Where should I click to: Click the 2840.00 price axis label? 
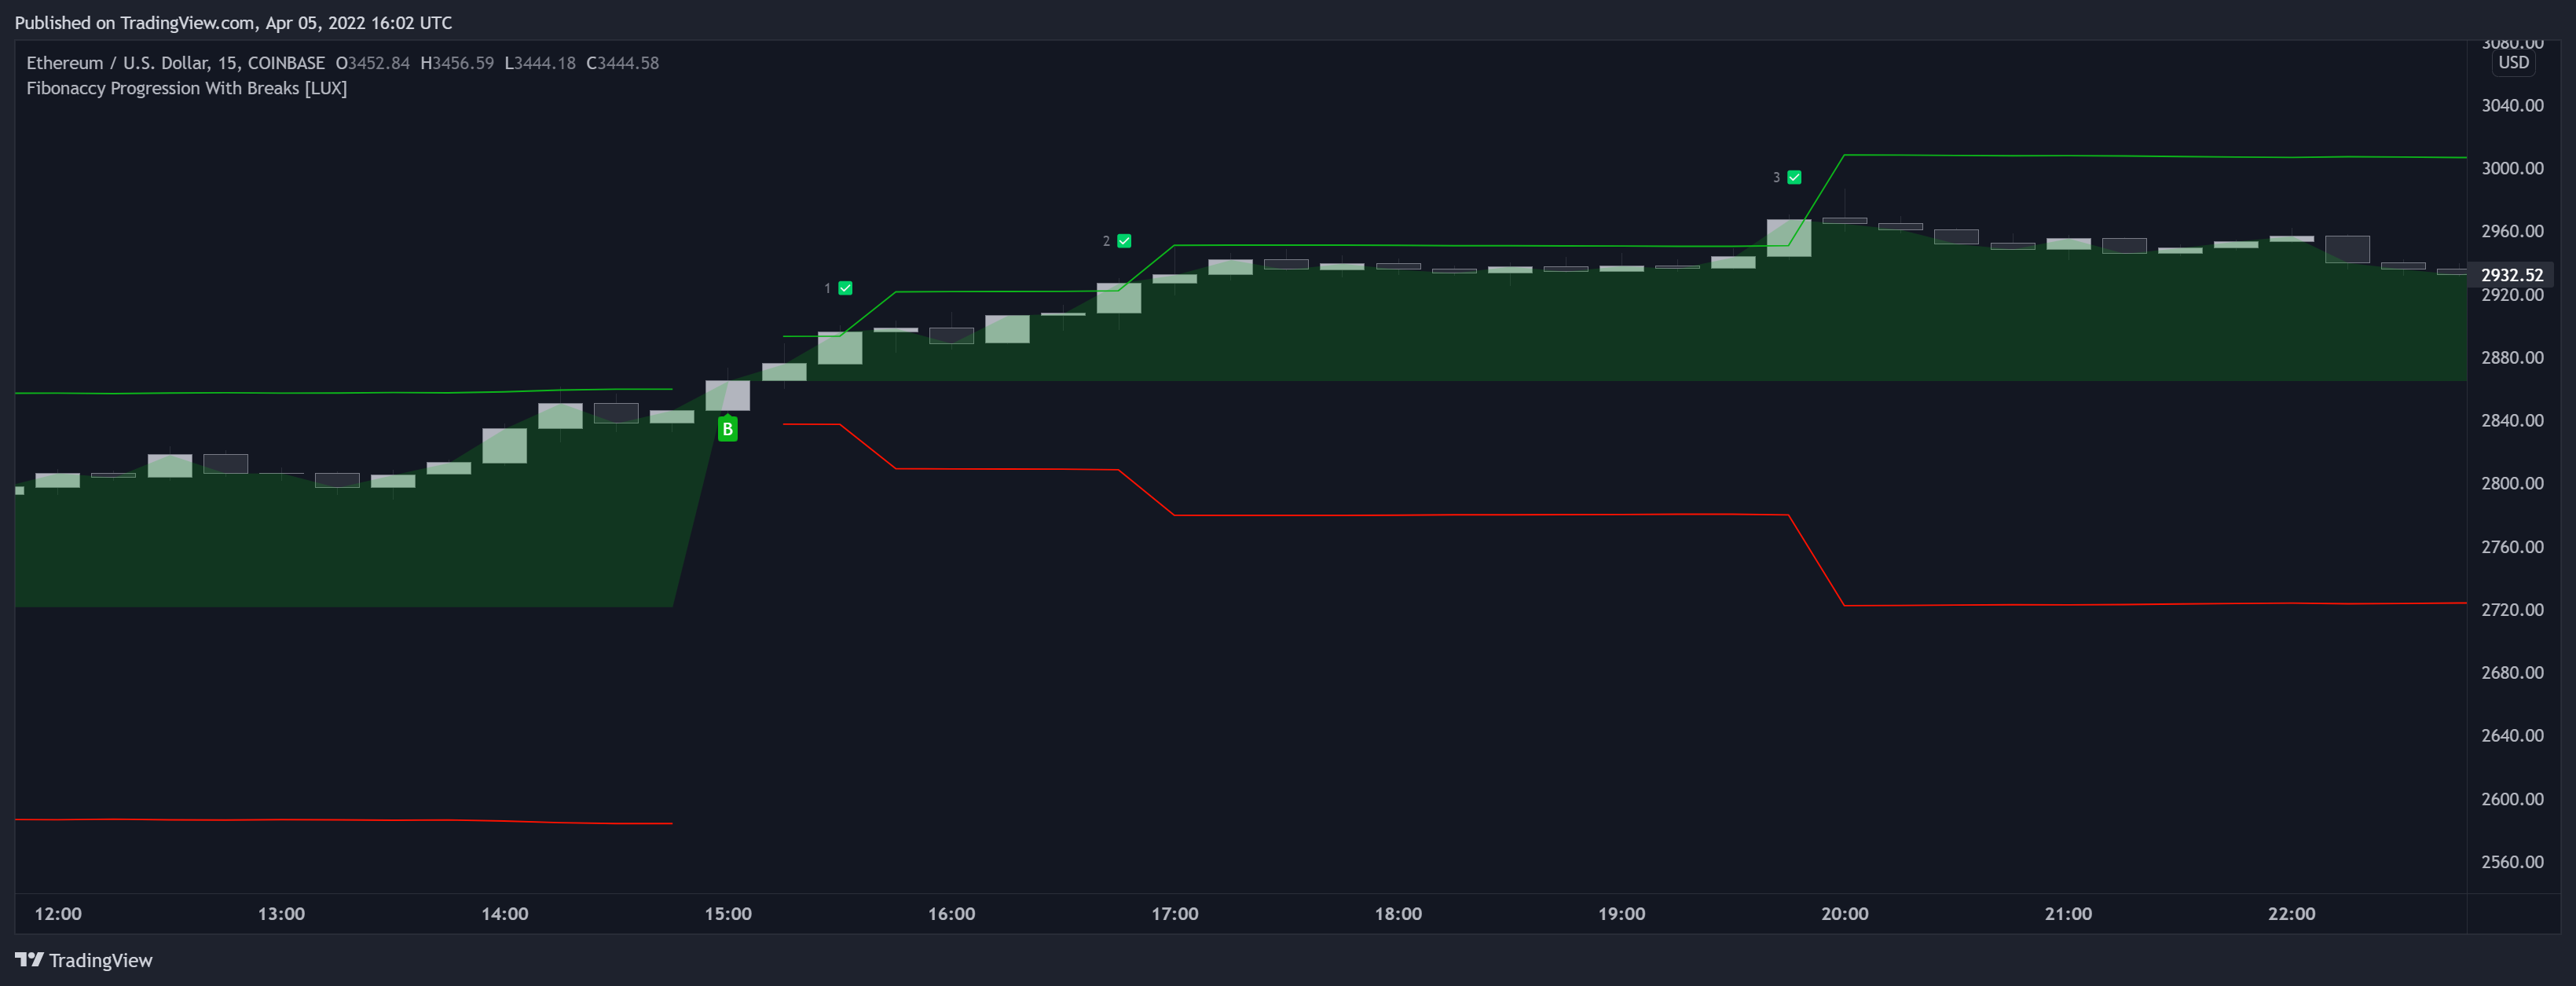(2512, 421)
